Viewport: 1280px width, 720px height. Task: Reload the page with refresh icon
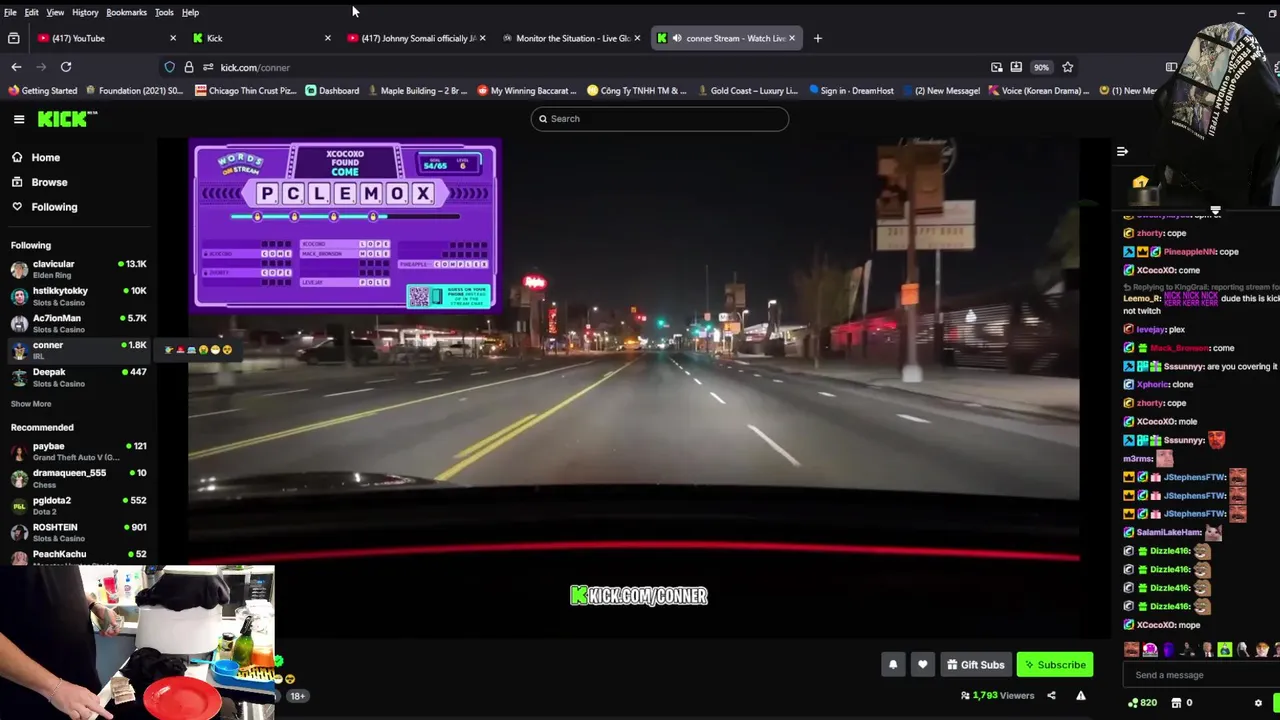click(x=66, y=67)
